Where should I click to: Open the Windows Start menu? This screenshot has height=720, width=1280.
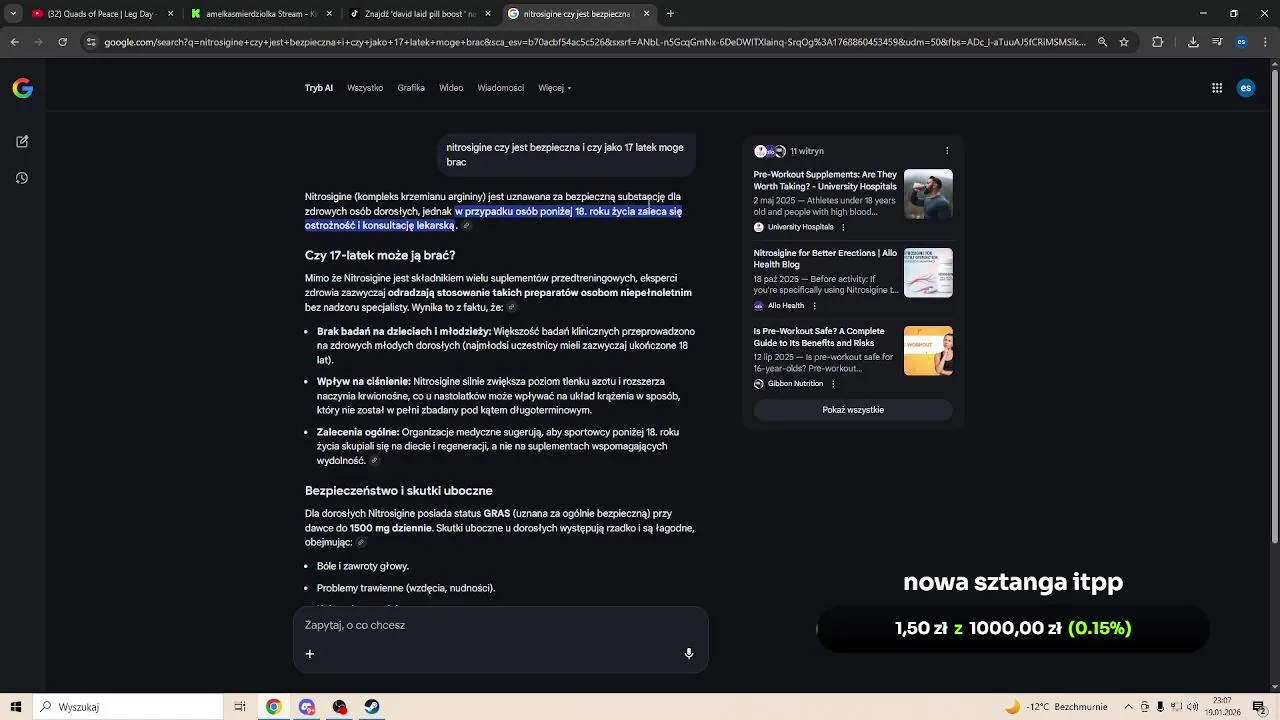tap(16, 707)
